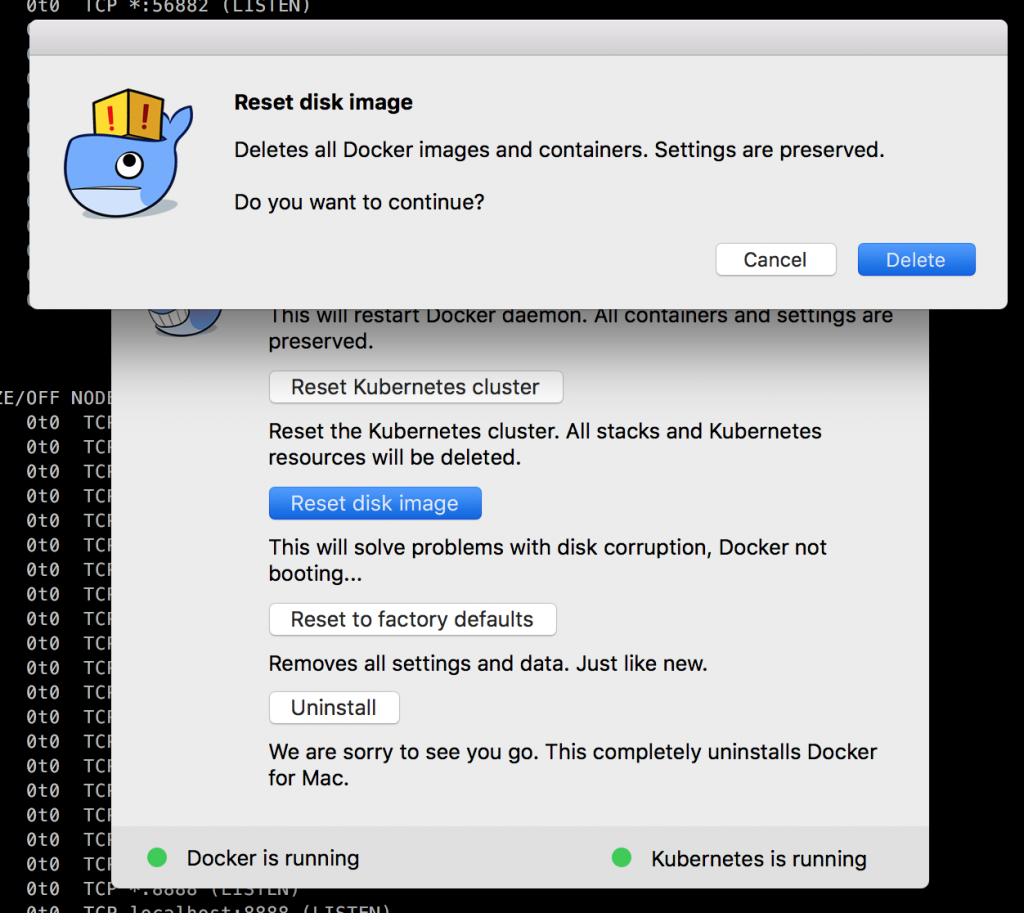Select the Reset disk image button

[375, 503]
